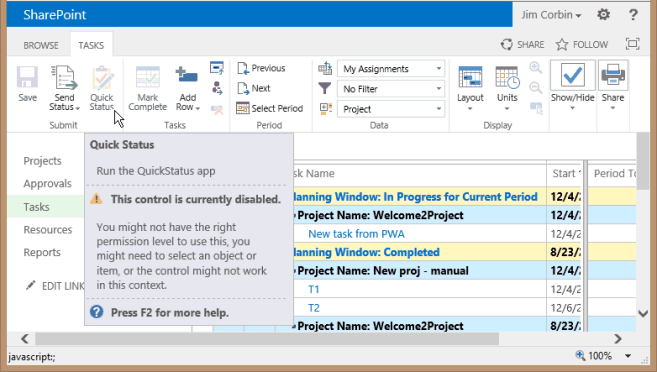Viewport: 657px width, 372px height.
Task: Click the vertical scrollbar down arrow
Action: [643, 313]
